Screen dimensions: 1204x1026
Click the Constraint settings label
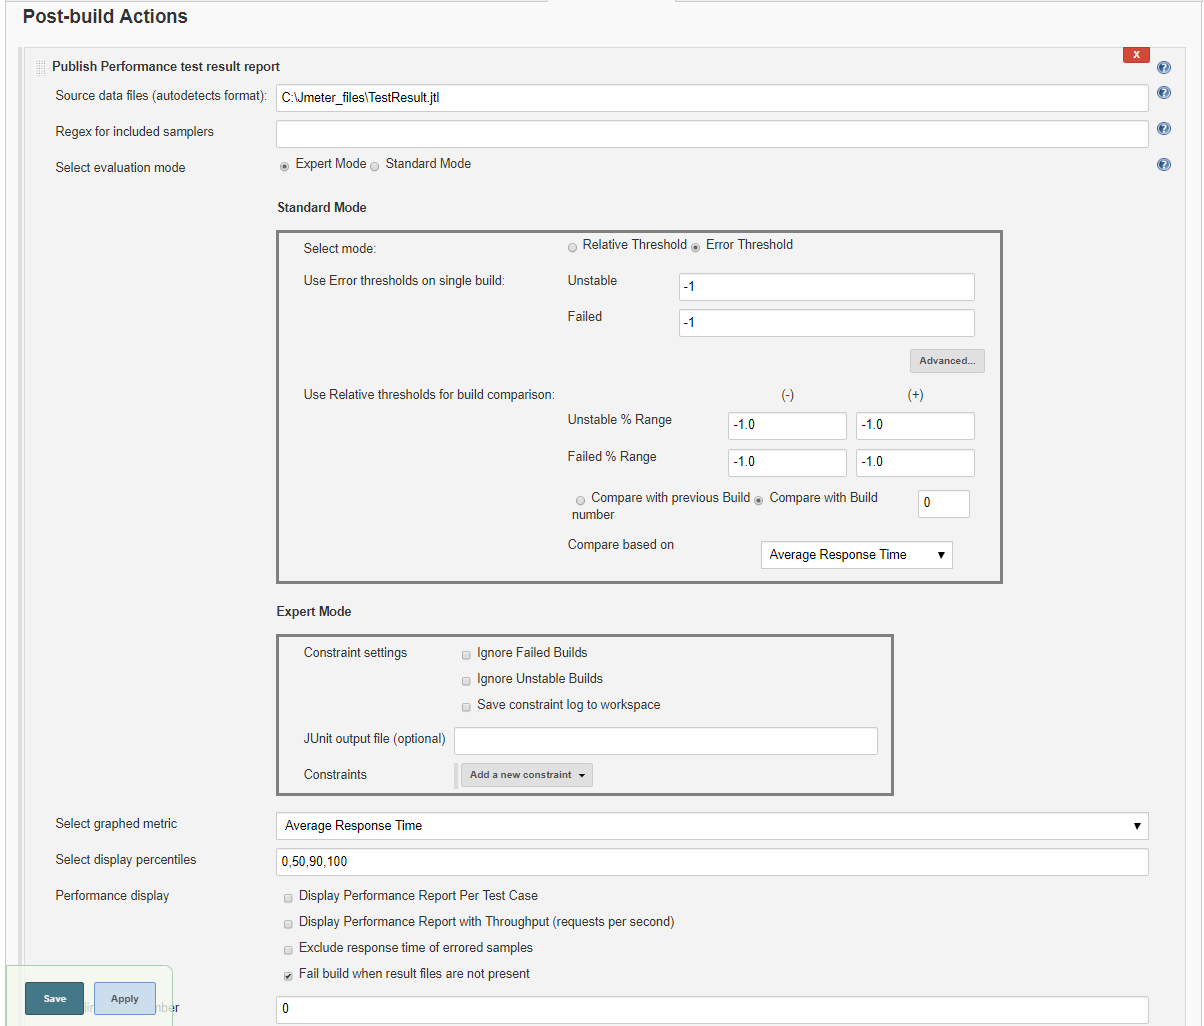(x=356, y=653)
